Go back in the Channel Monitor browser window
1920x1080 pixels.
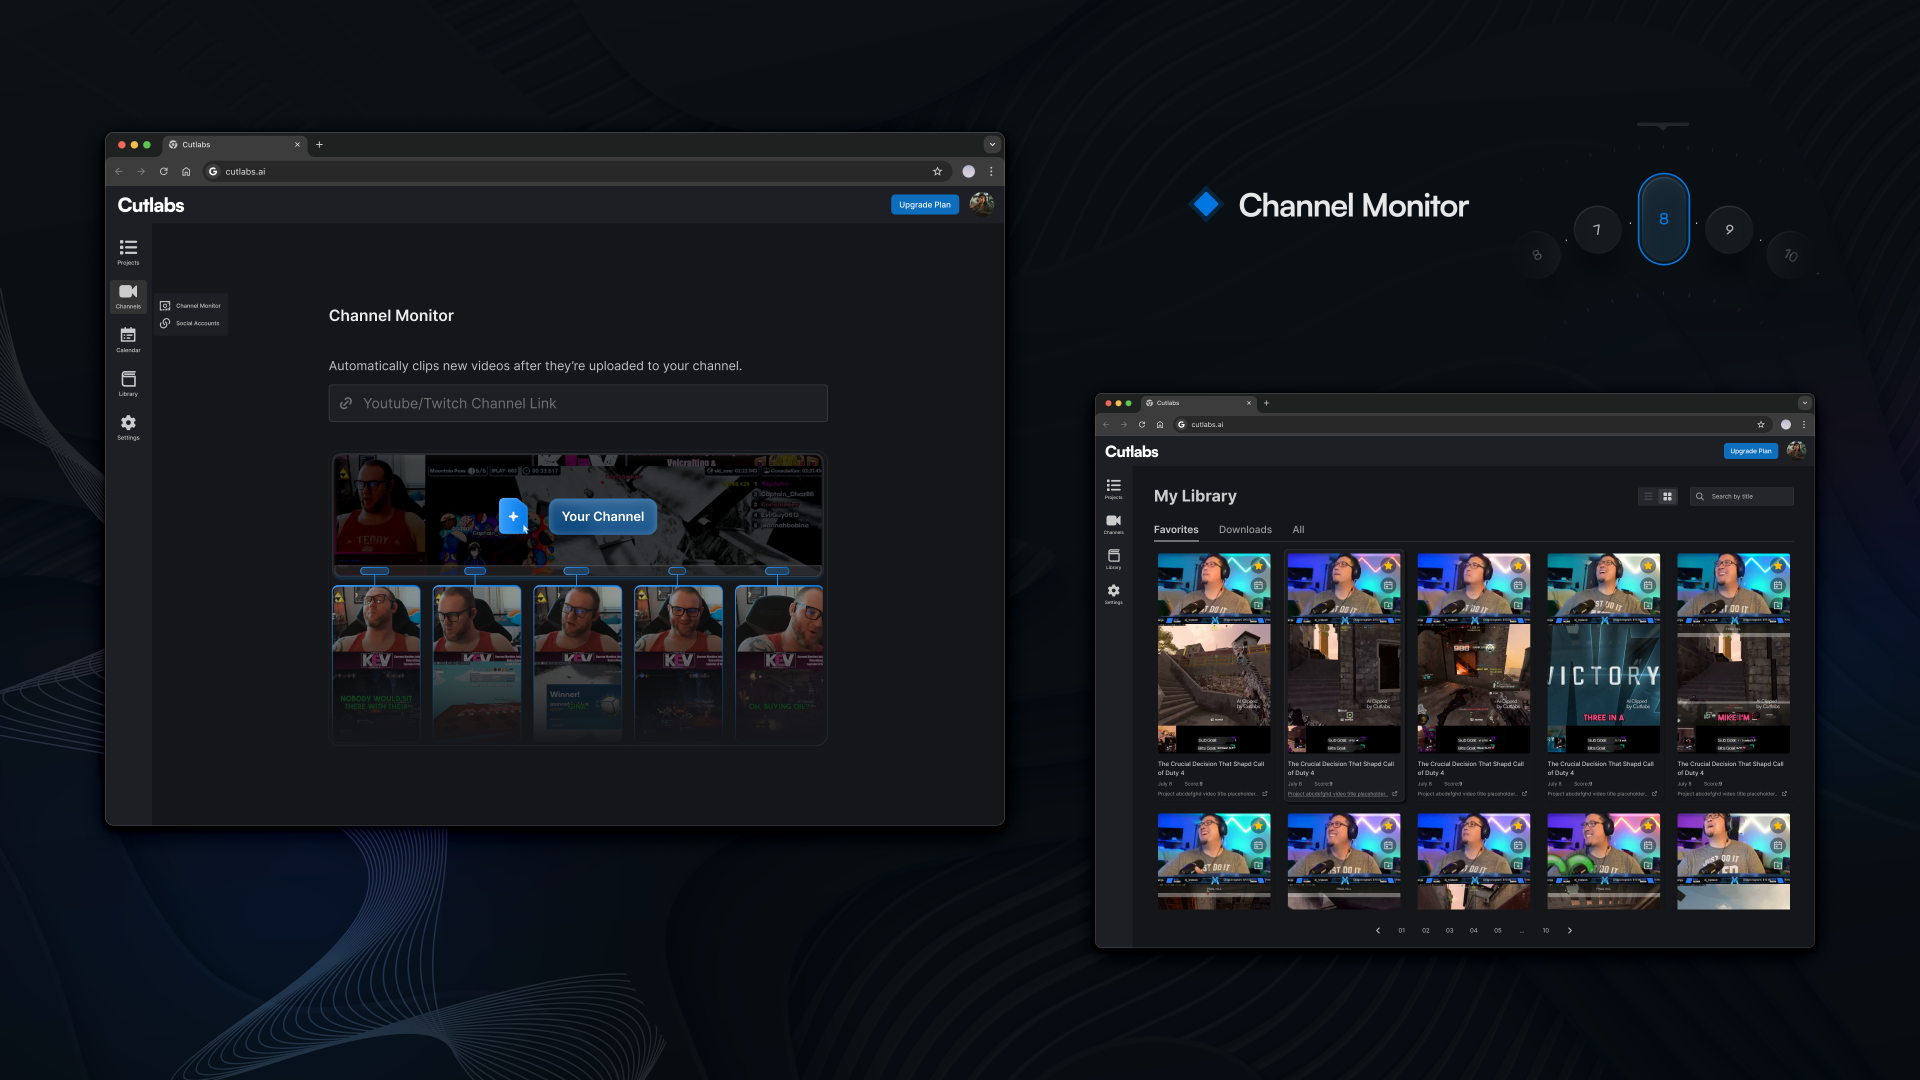point(119,172)
